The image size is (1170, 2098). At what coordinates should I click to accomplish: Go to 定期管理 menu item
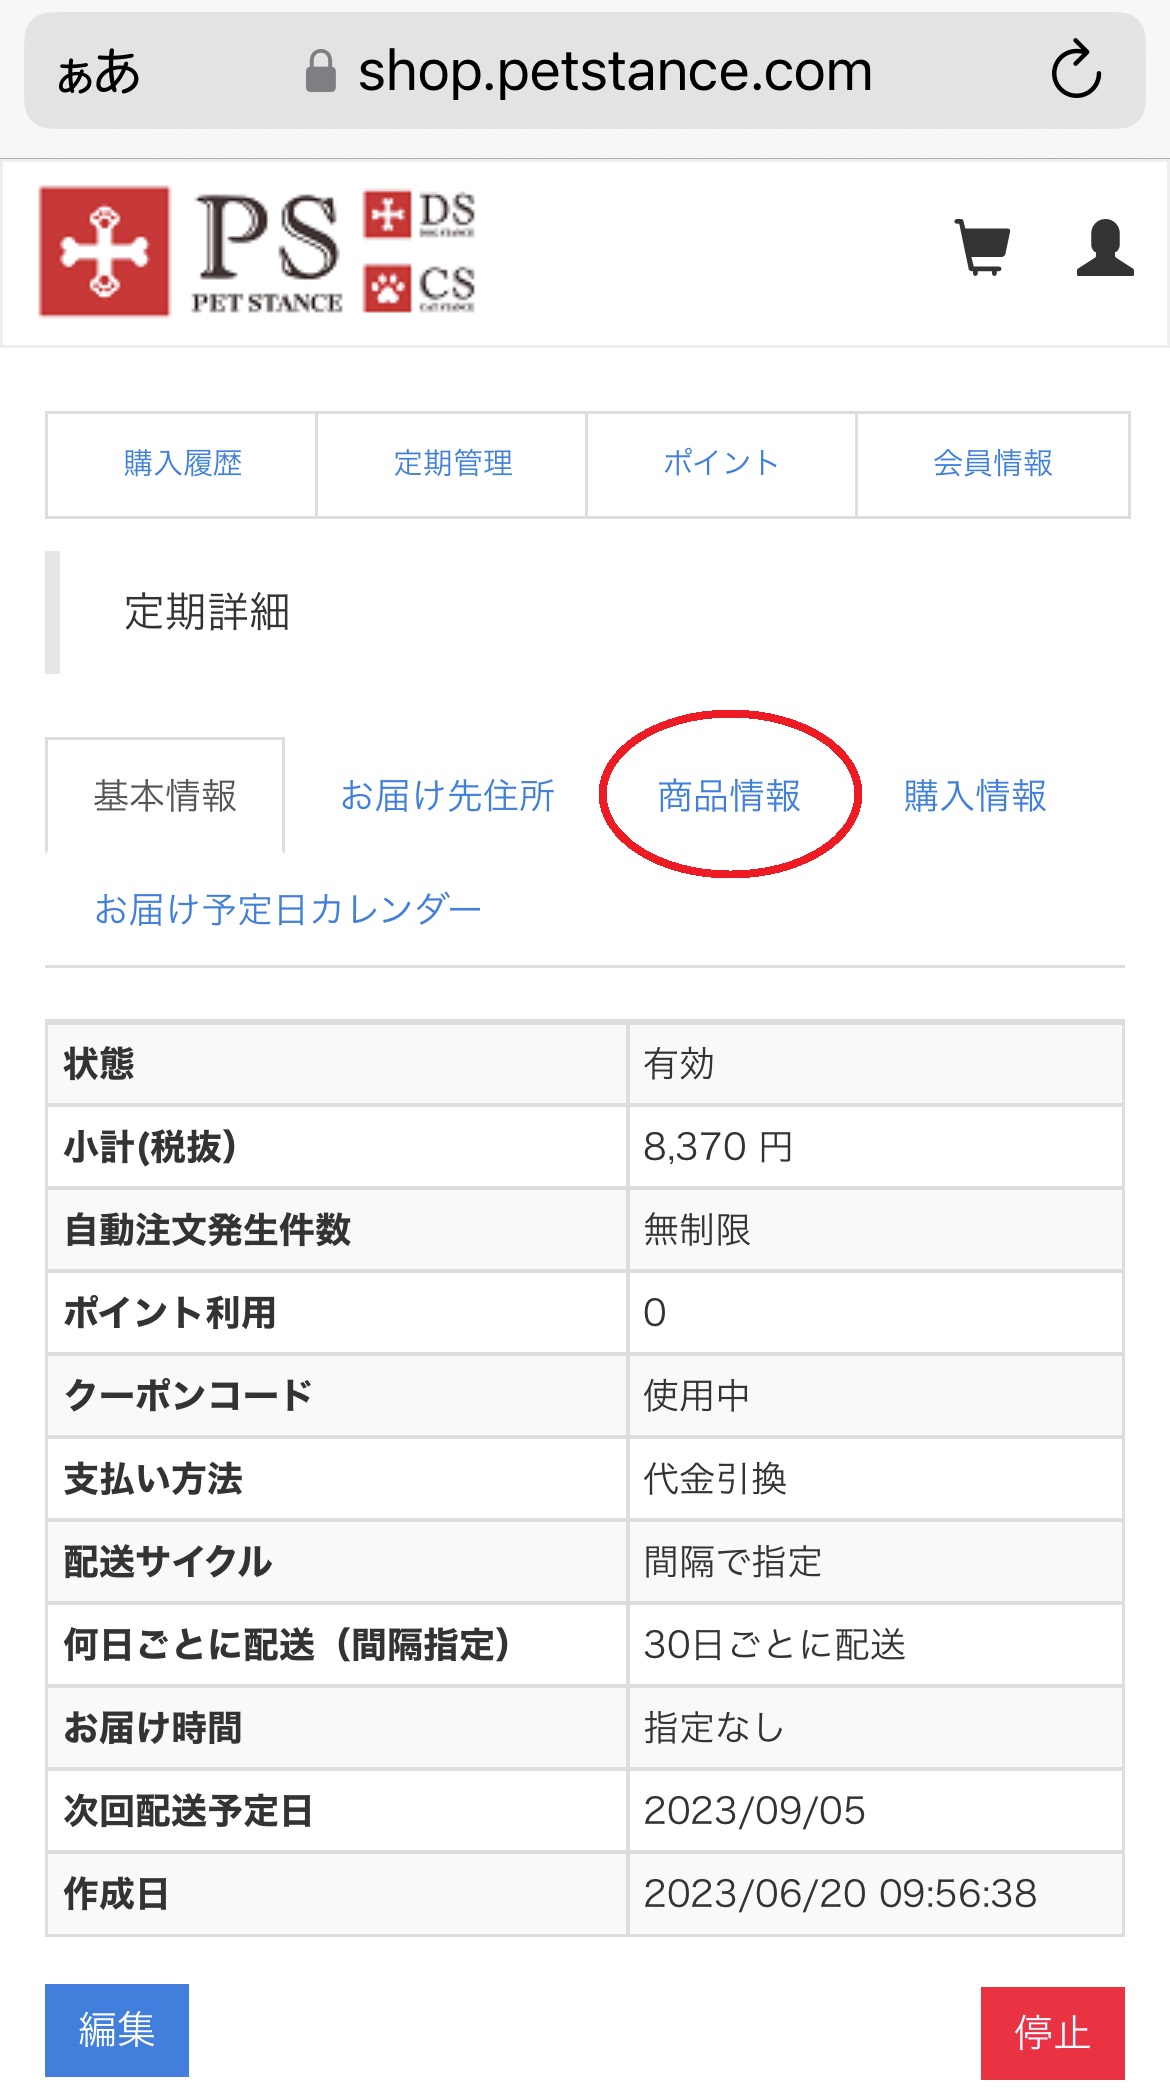[452, 464]
